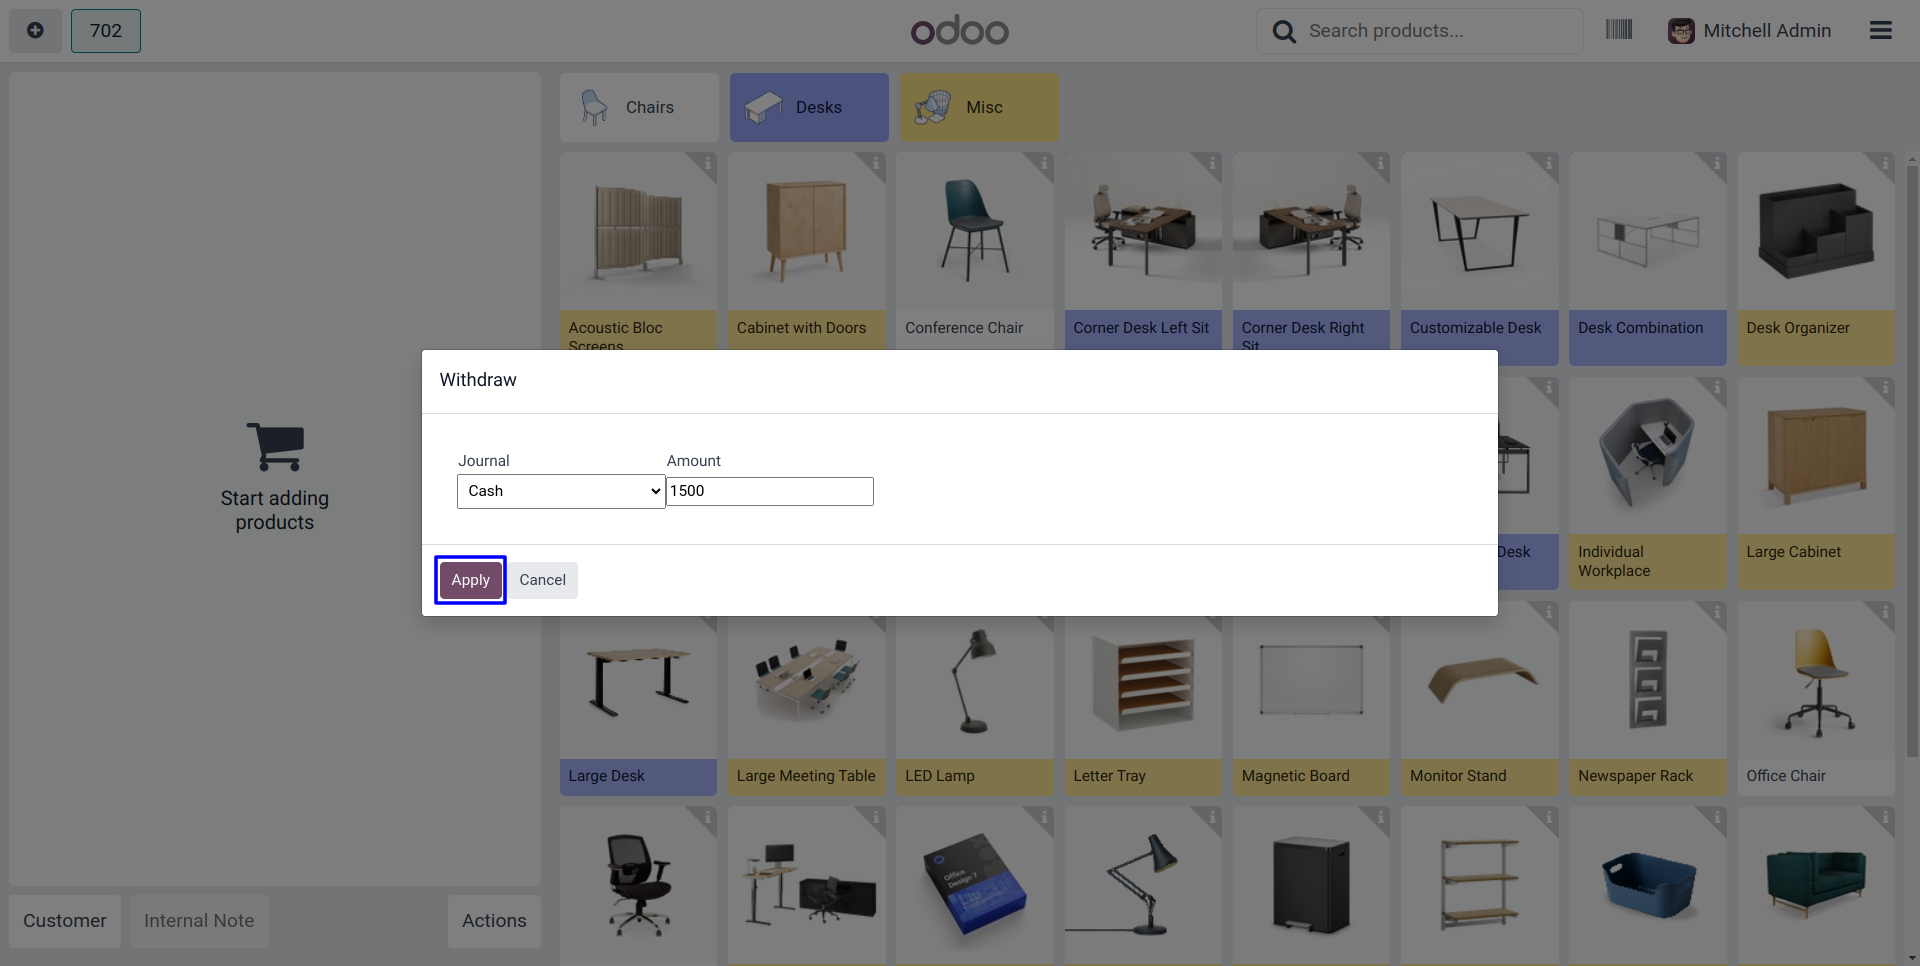
Task: Show info for Conference Chair
Action: [x=1043, y=163]
